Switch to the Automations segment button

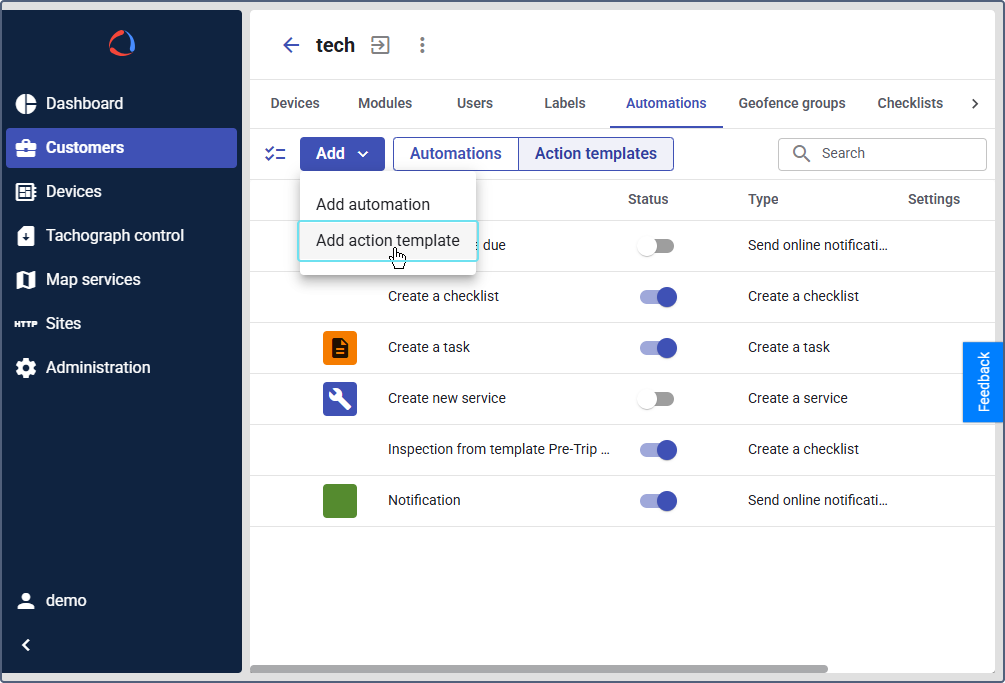pyautogui.click(x=455, y=154)
